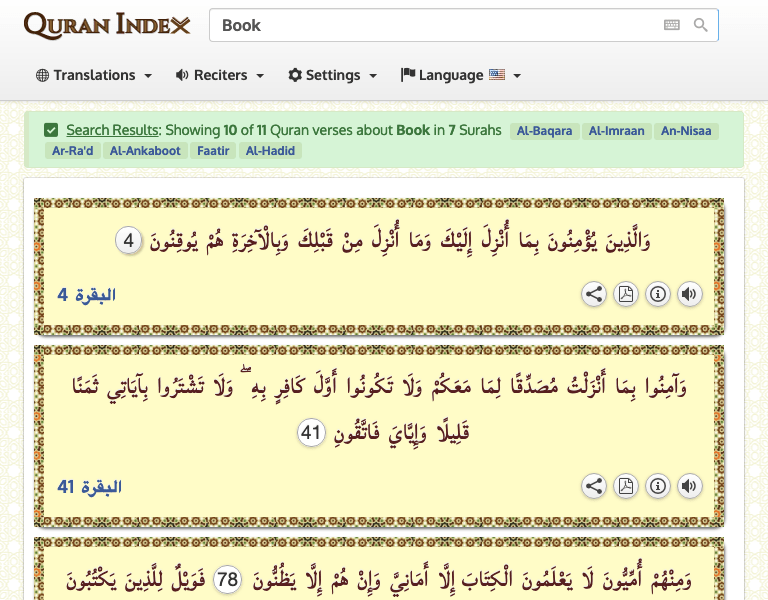Export verse Al-Baqara 41 as PDF

(625, 486)
